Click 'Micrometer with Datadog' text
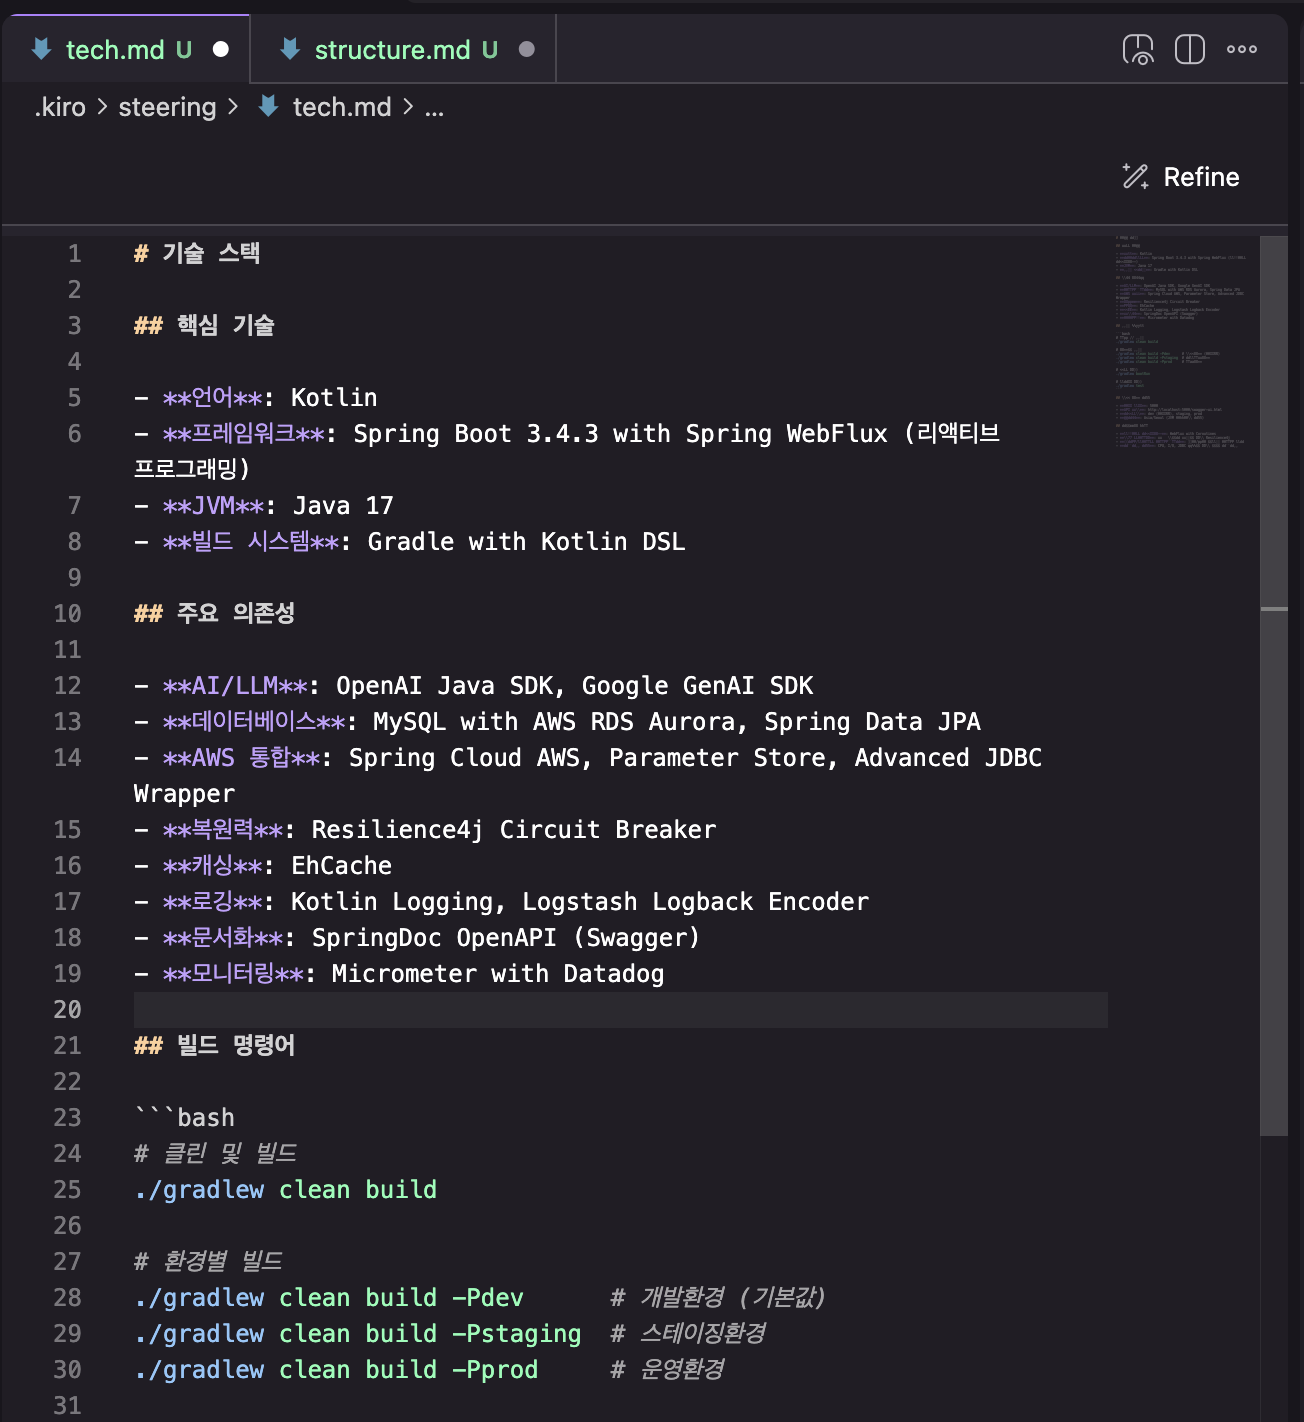Viewport: 1304px width, 1422px height. coord(498,973)
